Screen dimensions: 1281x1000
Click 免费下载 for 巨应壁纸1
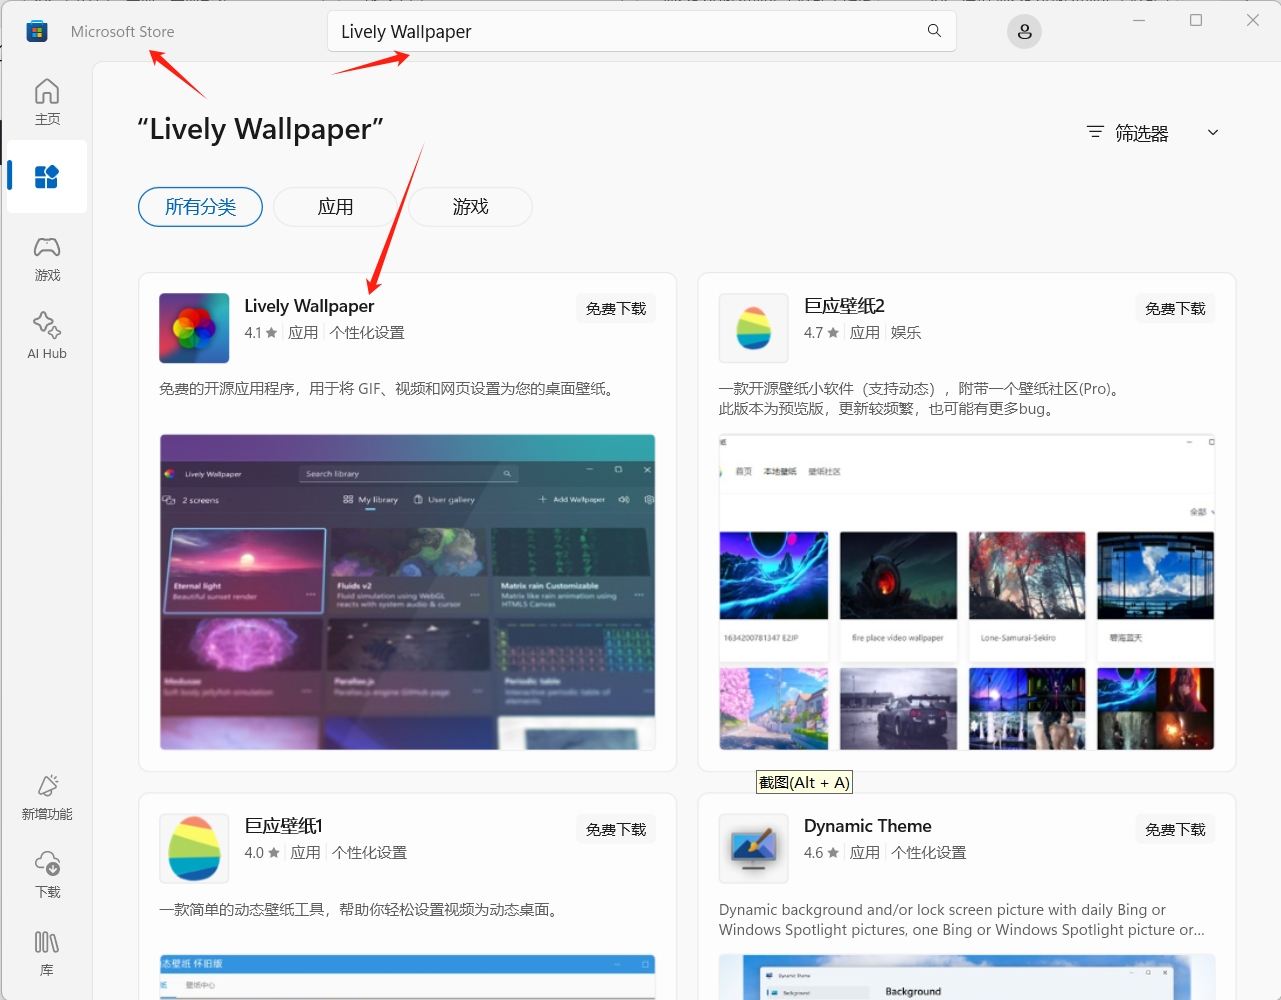click(616, 830)
